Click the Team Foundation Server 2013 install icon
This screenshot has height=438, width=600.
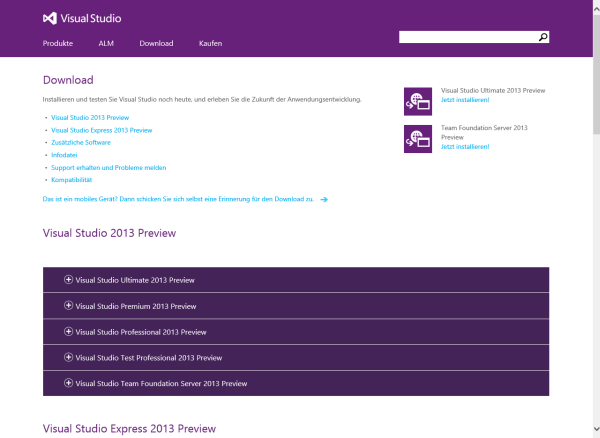click(418, 139)
